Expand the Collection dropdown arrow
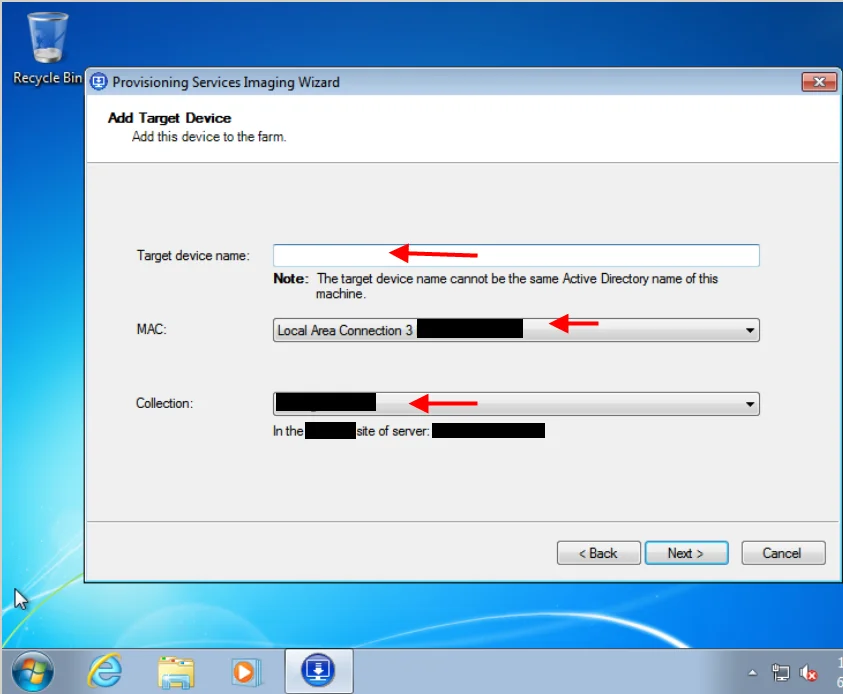843x694 pixels. pyautogui.click(x=749, y=404)
